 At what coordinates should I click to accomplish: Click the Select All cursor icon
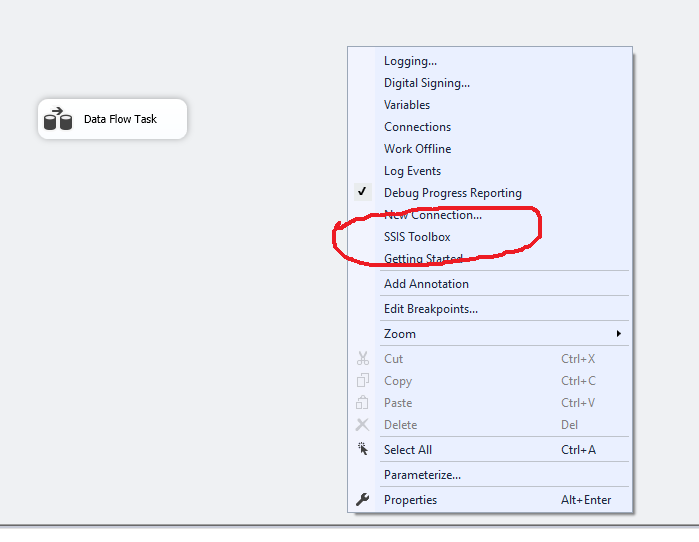coord(362,449)
